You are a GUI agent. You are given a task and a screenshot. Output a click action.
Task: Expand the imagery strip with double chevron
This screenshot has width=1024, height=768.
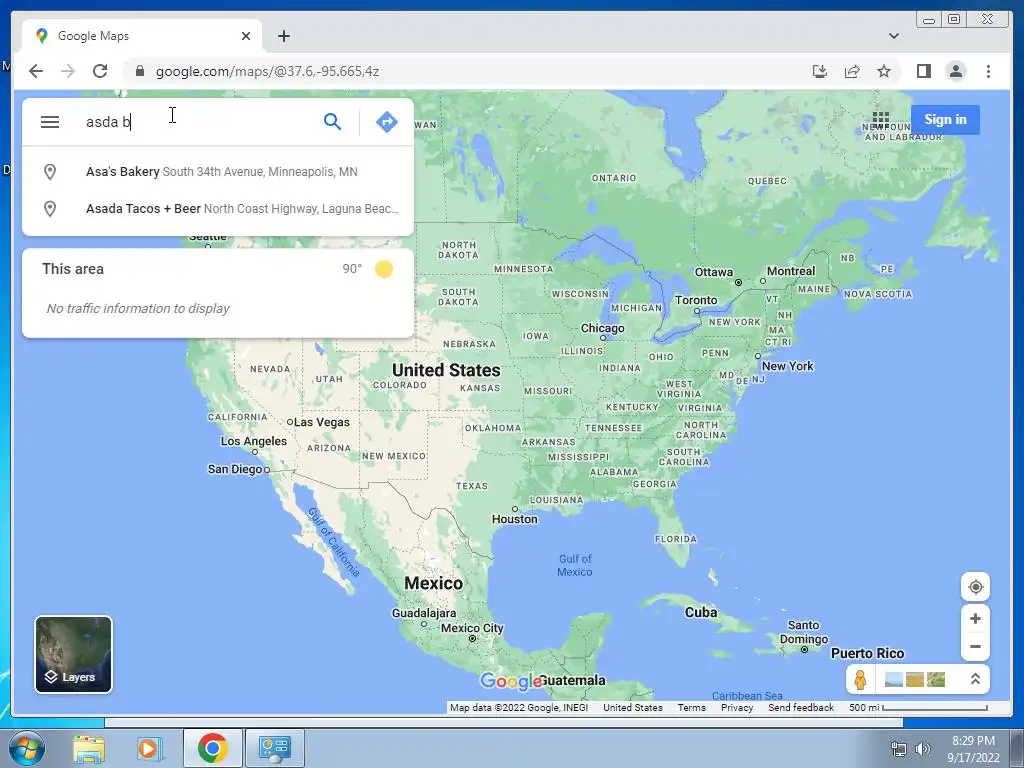click(975, 679)
